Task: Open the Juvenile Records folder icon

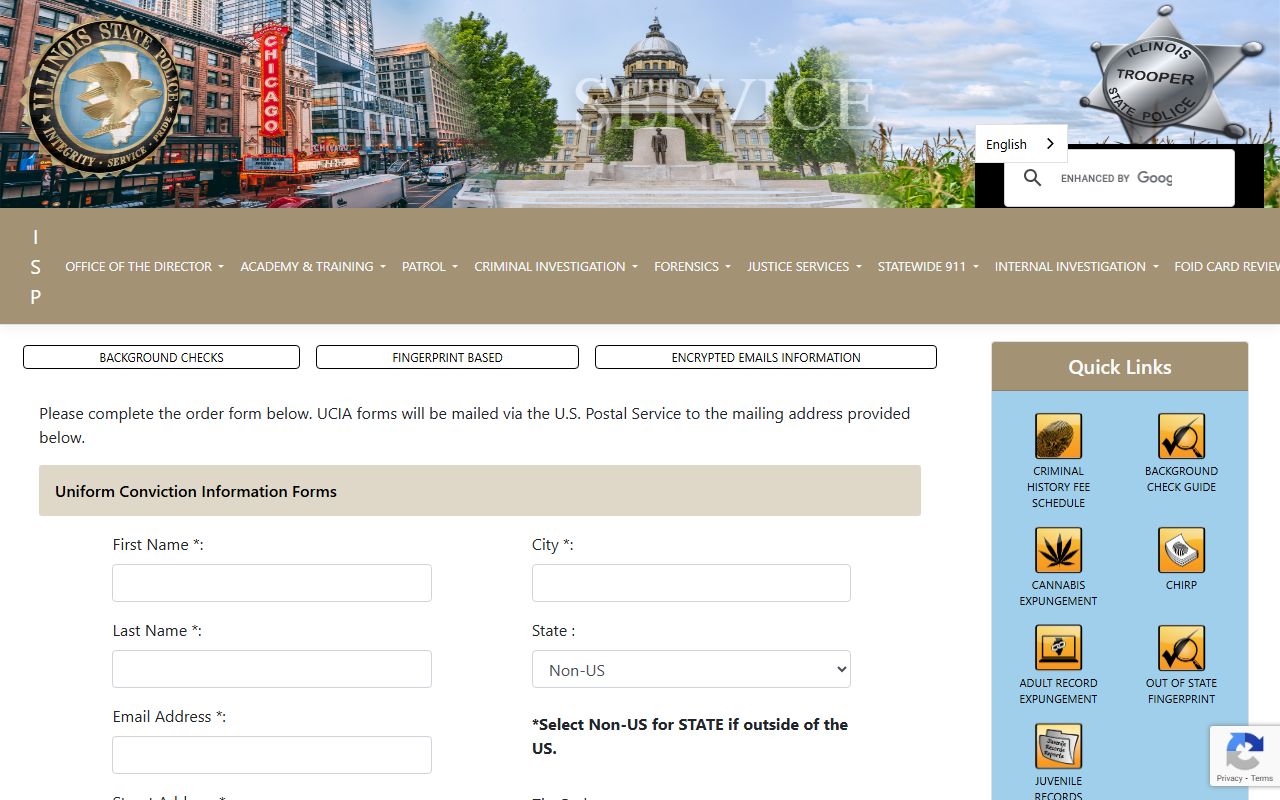Action: click(1058, 746)
